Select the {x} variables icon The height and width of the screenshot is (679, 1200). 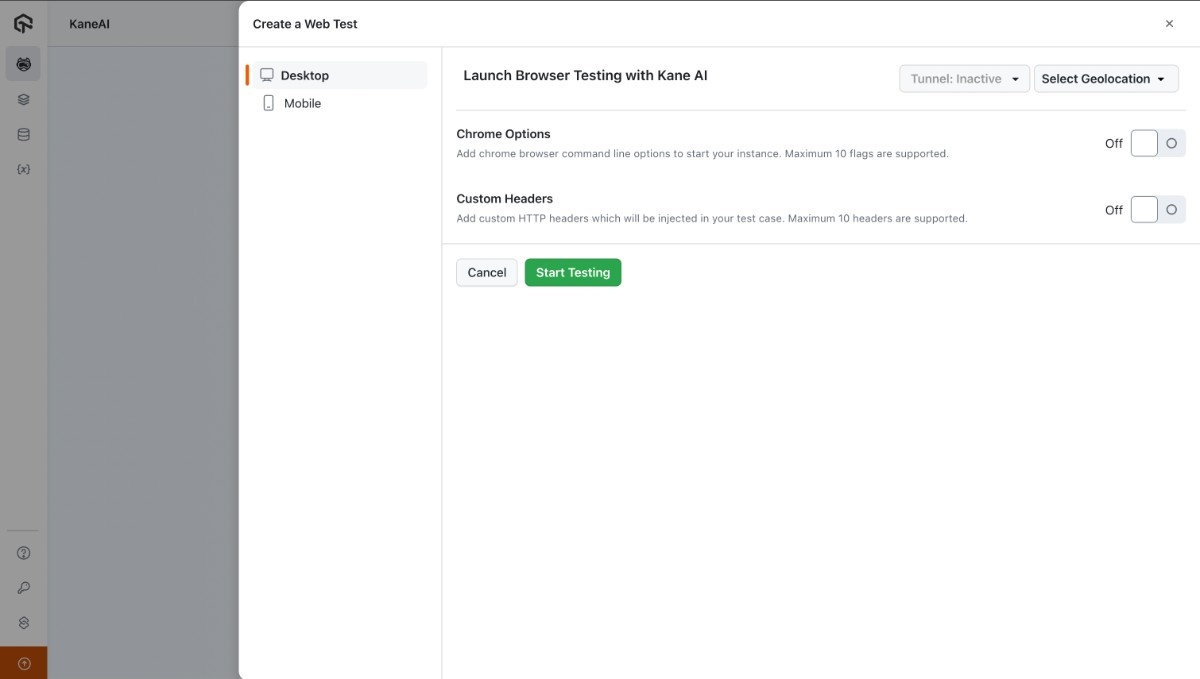(22, 168)
